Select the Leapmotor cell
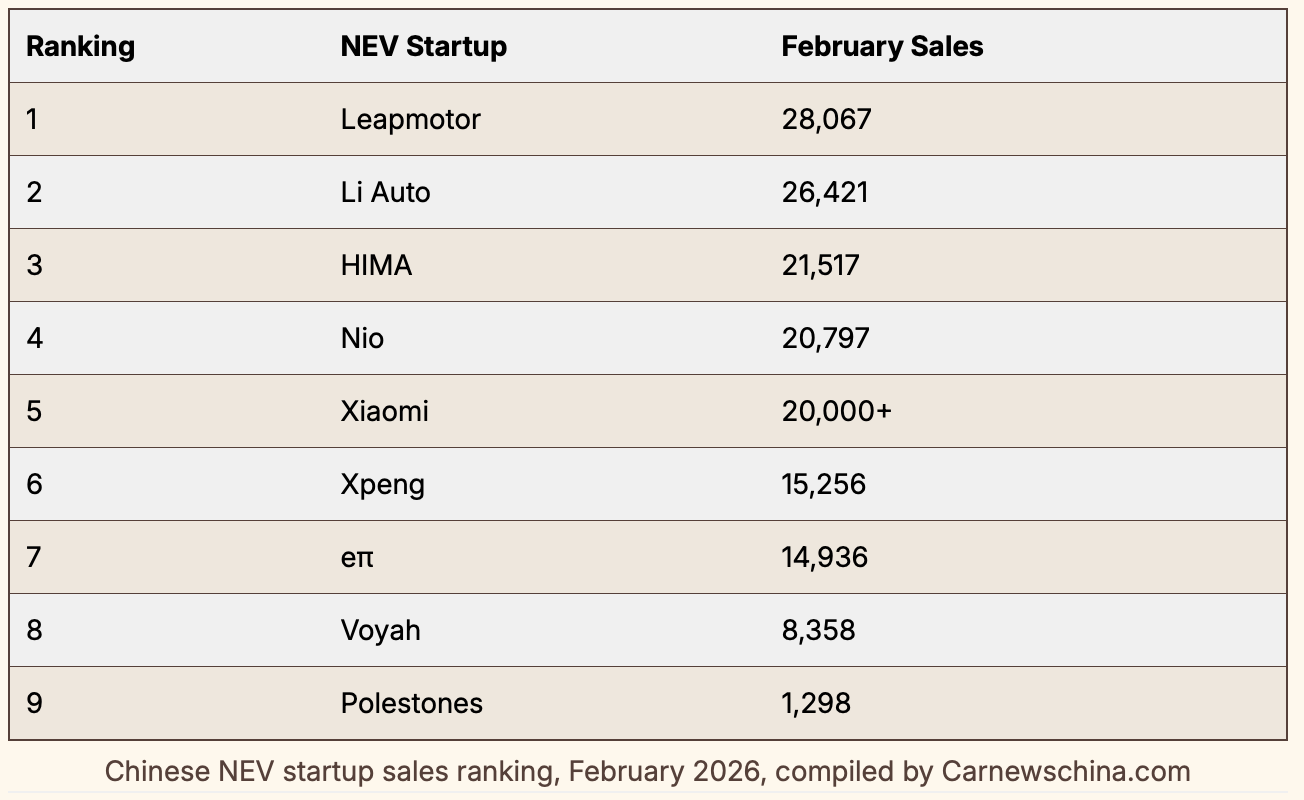 (410, 119)
